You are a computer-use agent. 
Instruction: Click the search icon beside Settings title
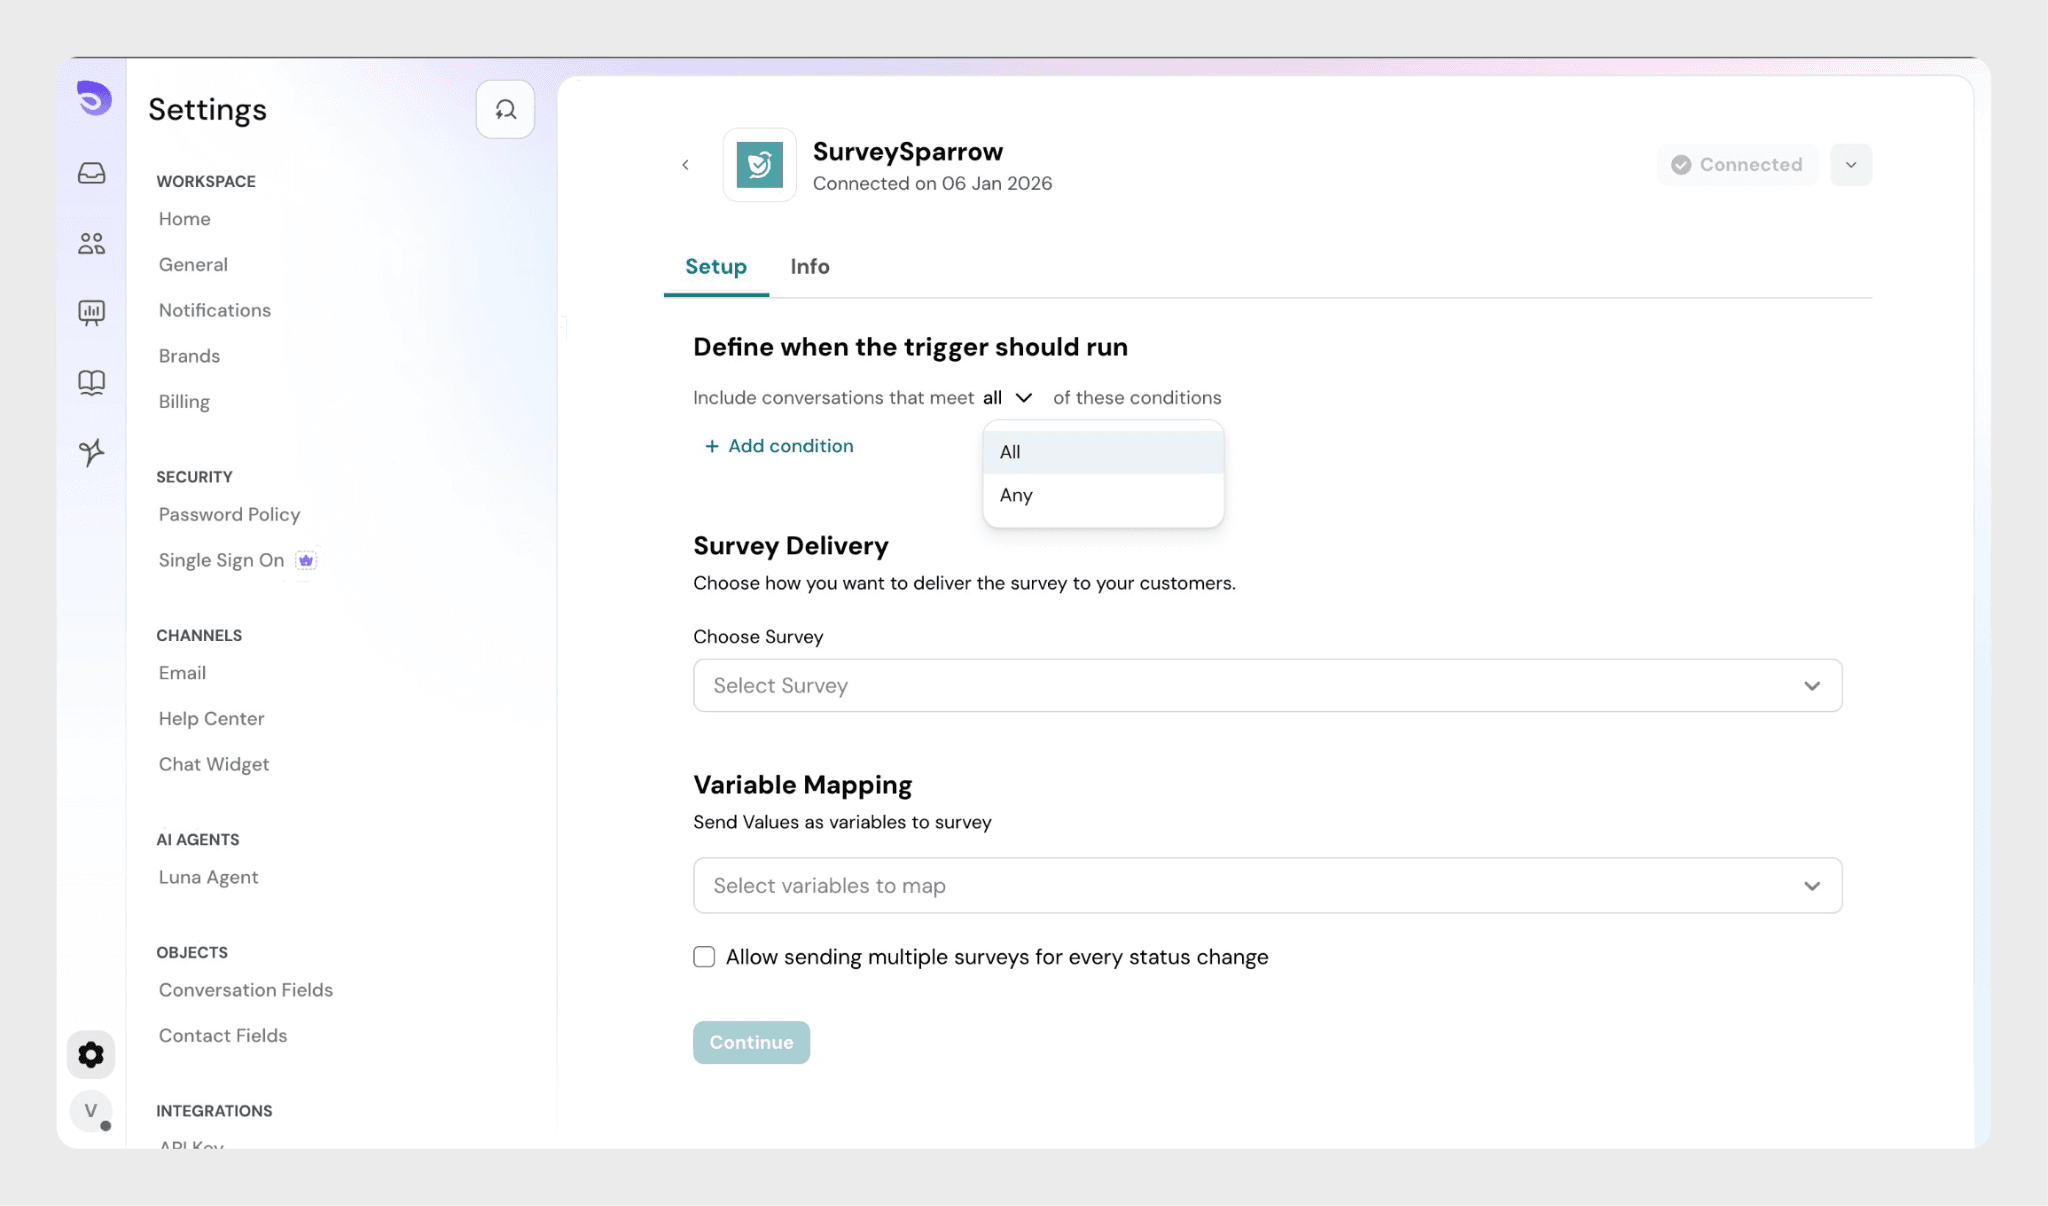(505, 109)
